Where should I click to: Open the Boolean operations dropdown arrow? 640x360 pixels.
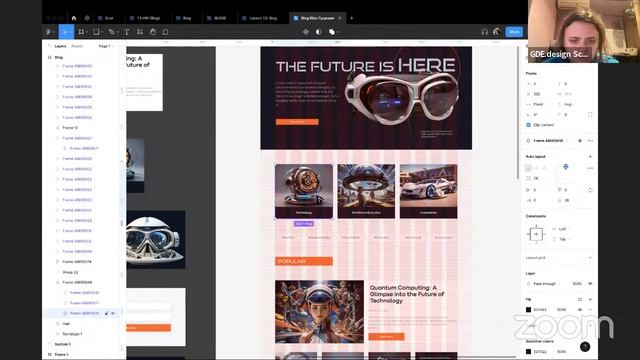pyautogui.click(x=338, y=32)
